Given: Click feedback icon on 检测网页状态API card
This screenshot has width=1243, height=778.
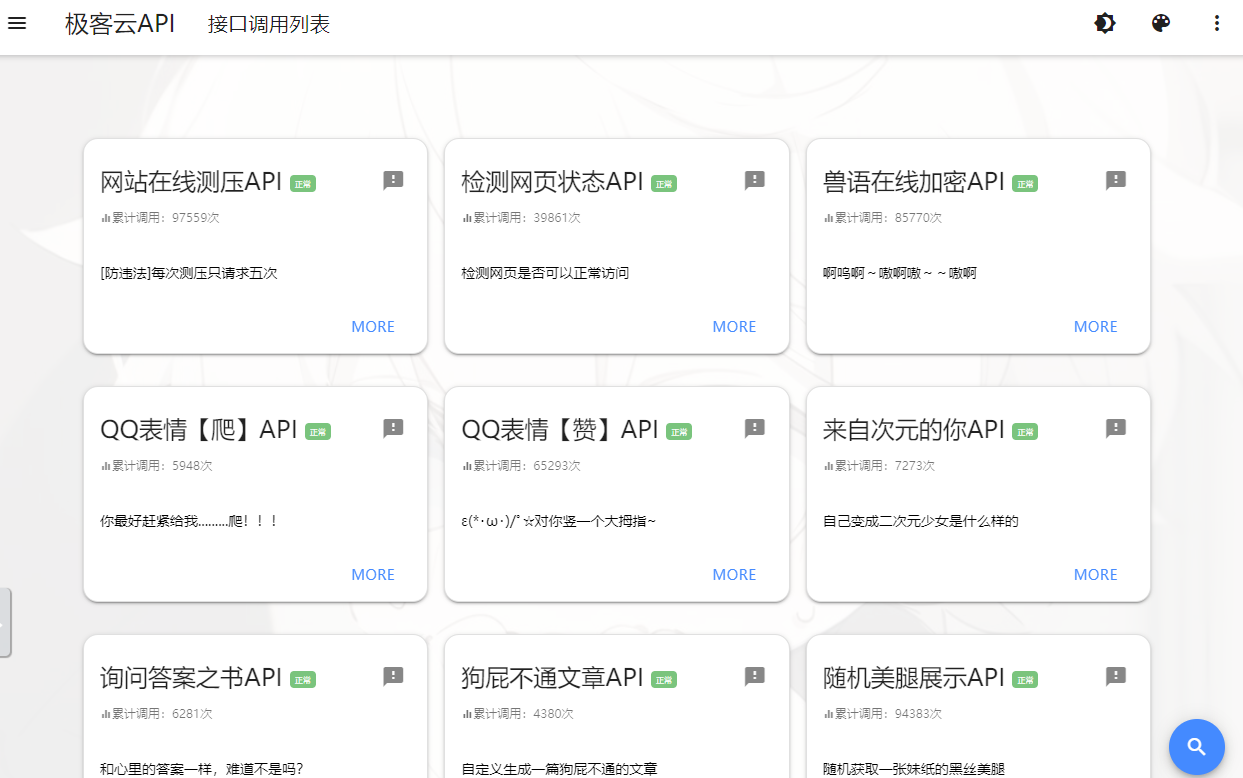Looking at the screenshot, I should [x=755, y=180].
